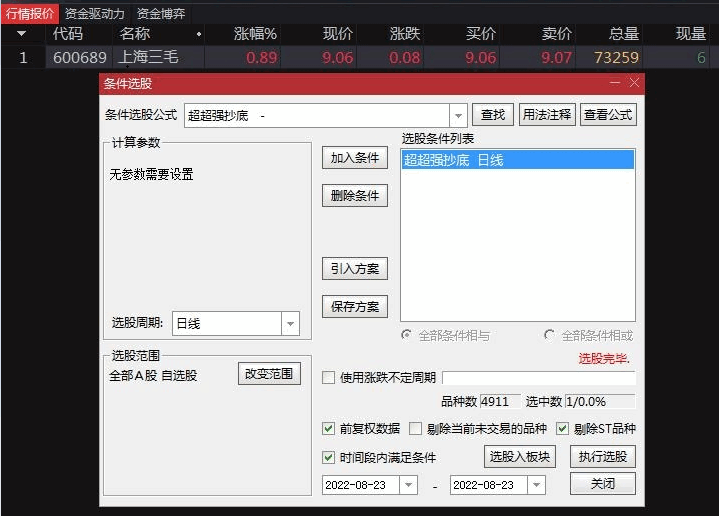Sort by 现价 column header
This screenshot has width=719, height=516.
click(x=338, y=33)
